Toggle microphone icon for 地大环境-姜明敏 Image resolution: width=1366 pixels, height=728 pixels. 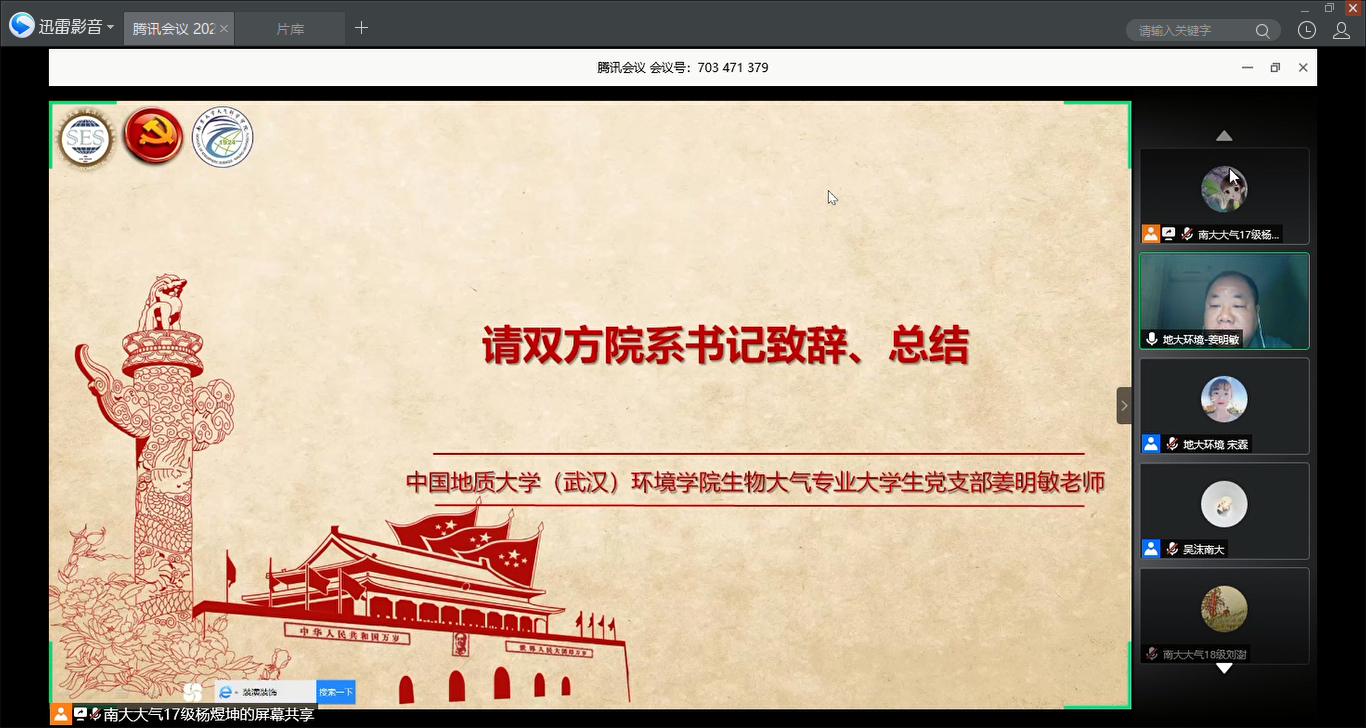click(x=1152, y=339)
